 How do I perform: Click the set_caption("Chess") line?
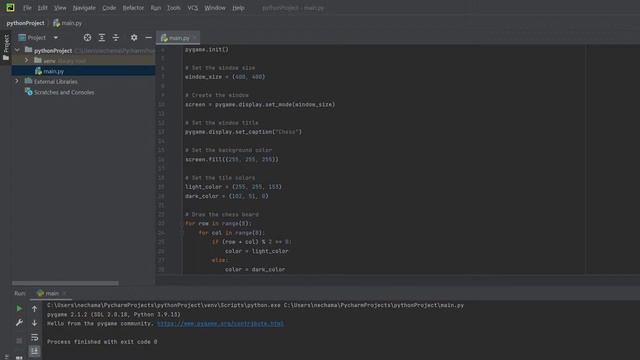(243, 132)
